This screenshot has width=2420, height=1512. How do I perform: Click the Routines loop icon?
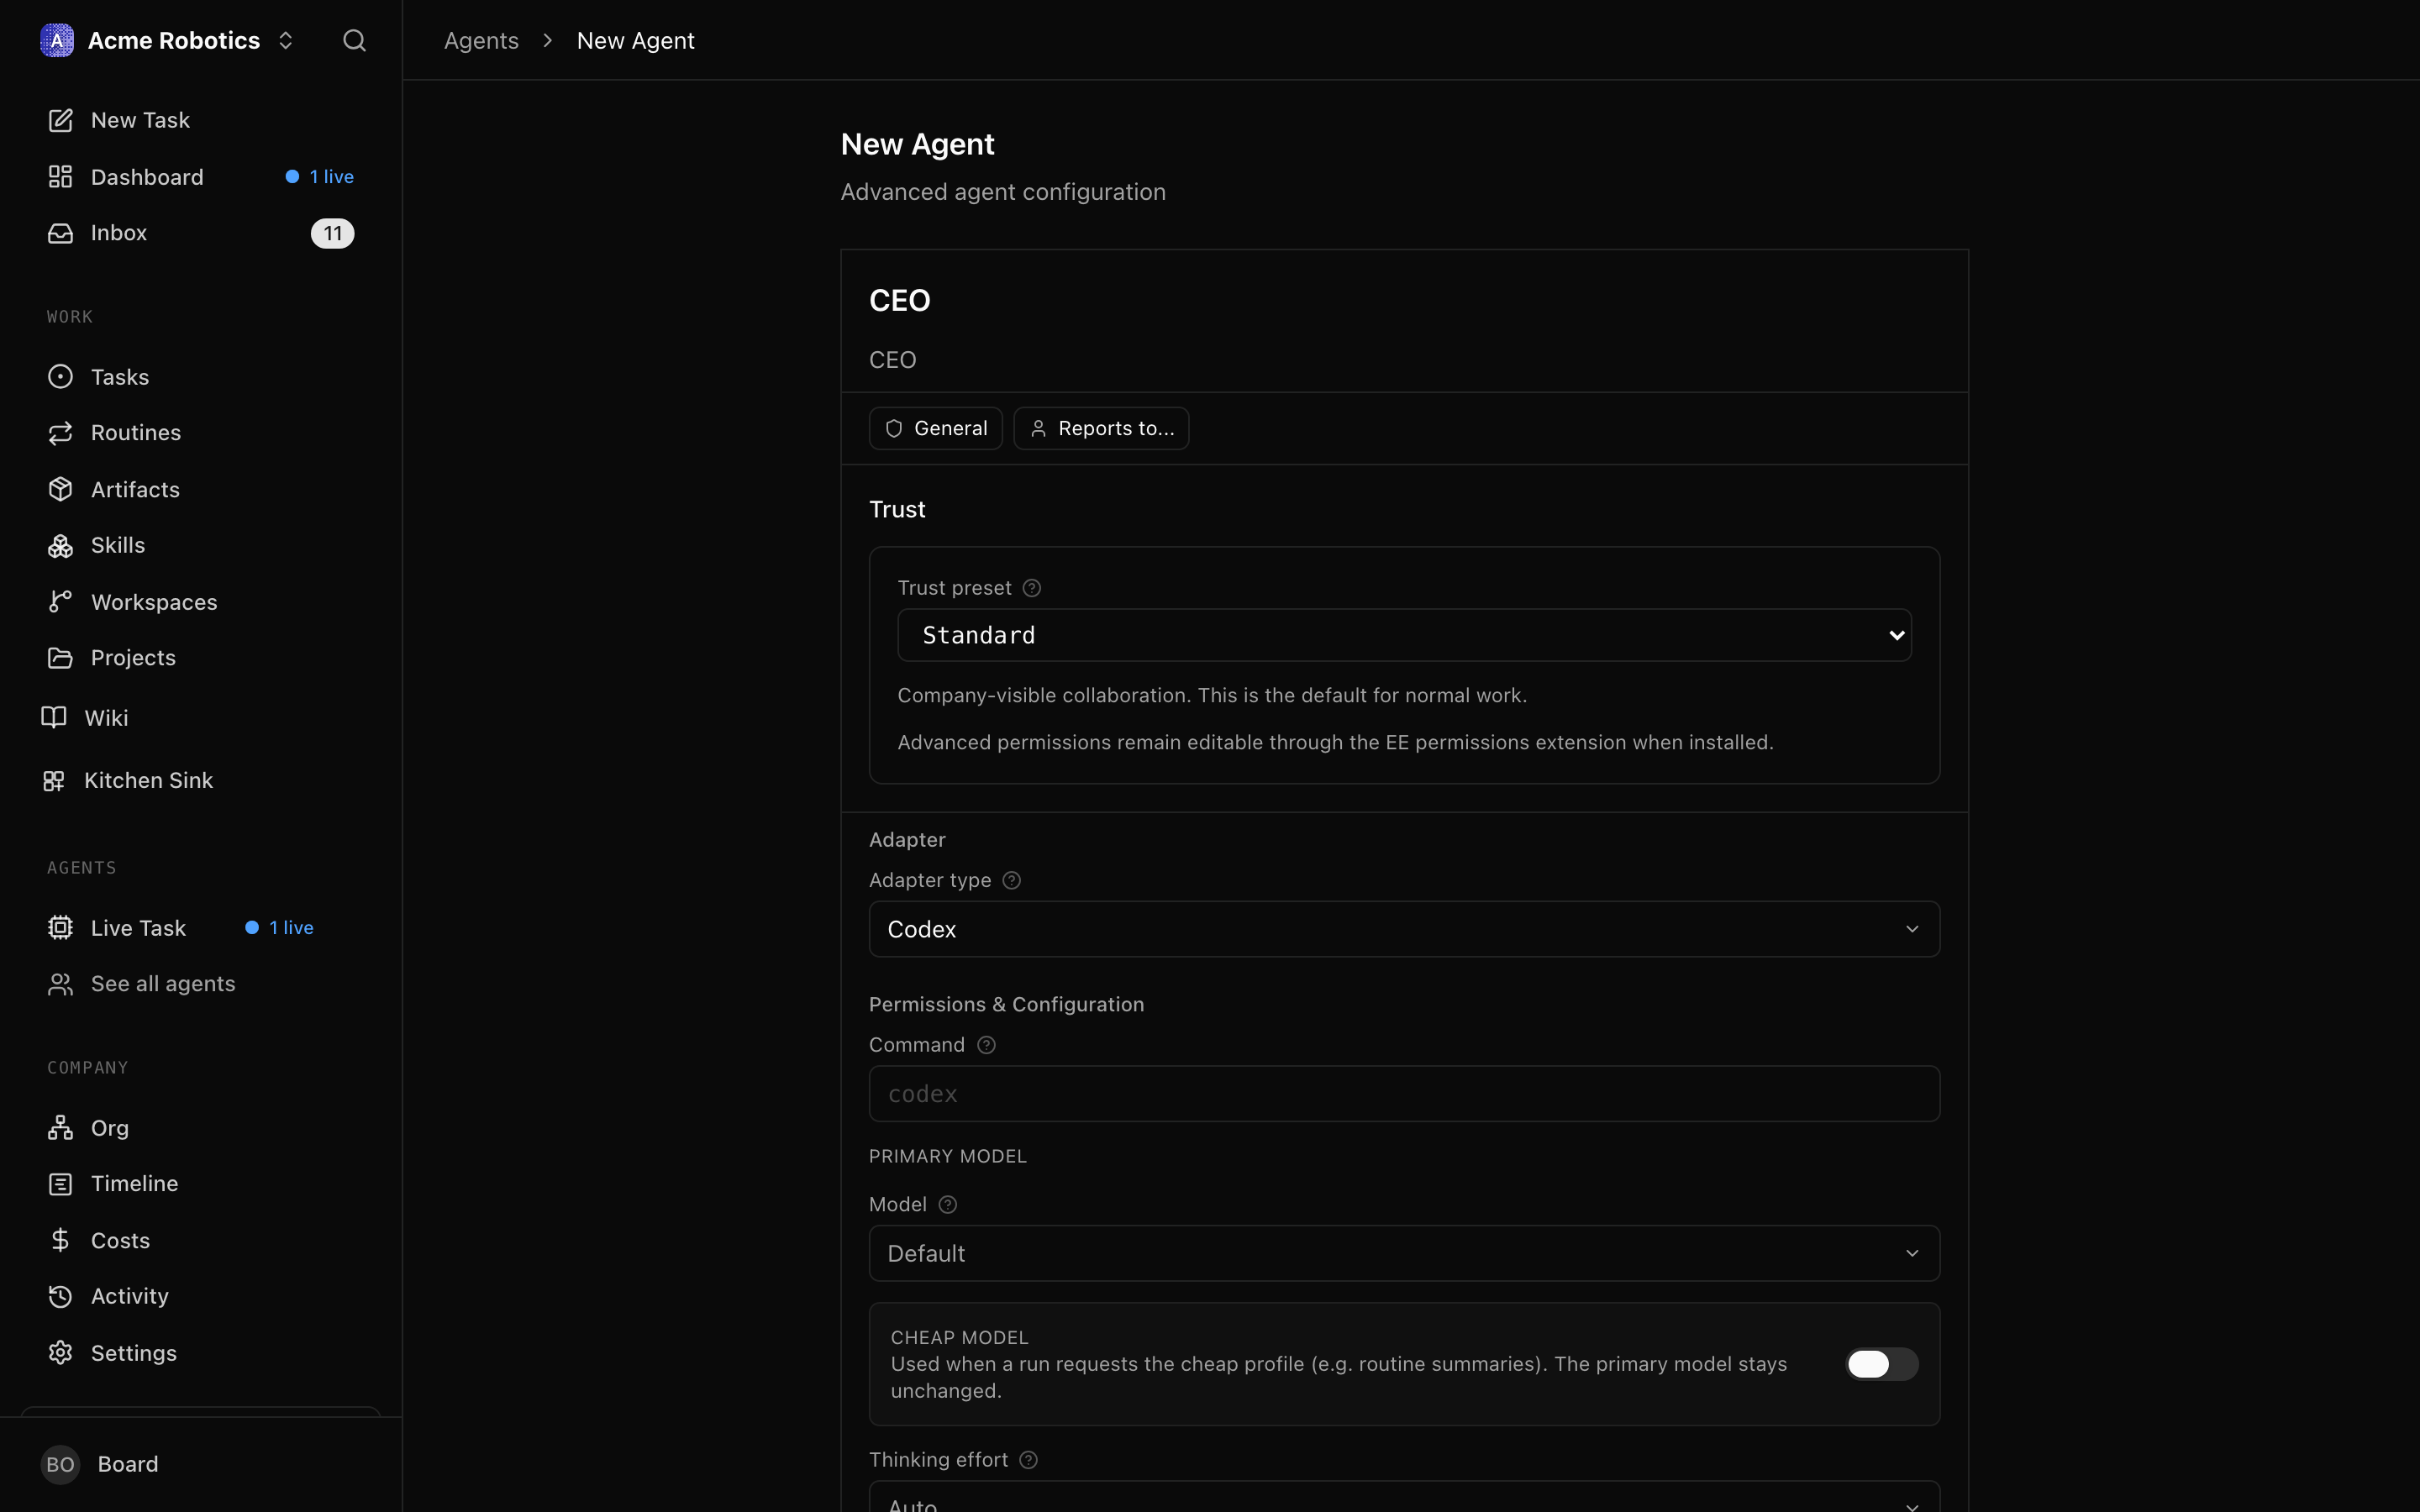point(60,433)
